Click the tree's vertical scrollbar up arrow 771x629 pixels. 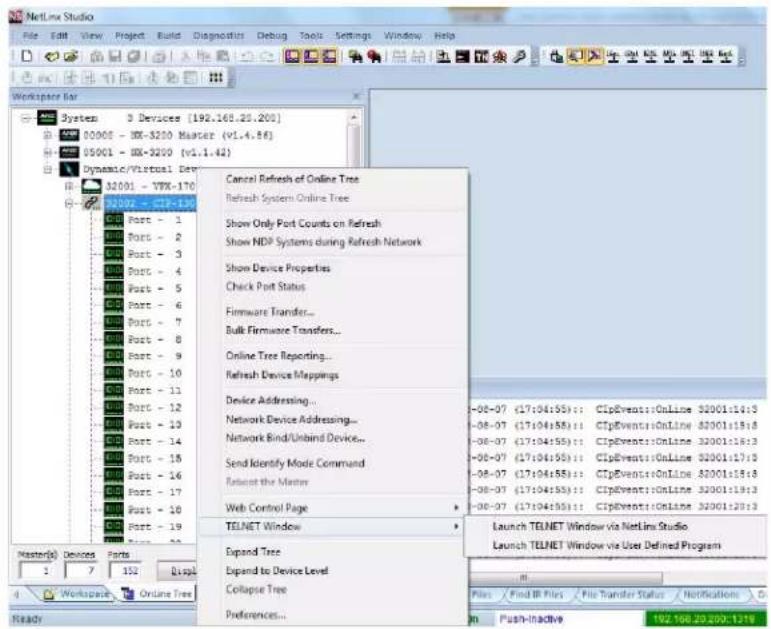point(354,118)
